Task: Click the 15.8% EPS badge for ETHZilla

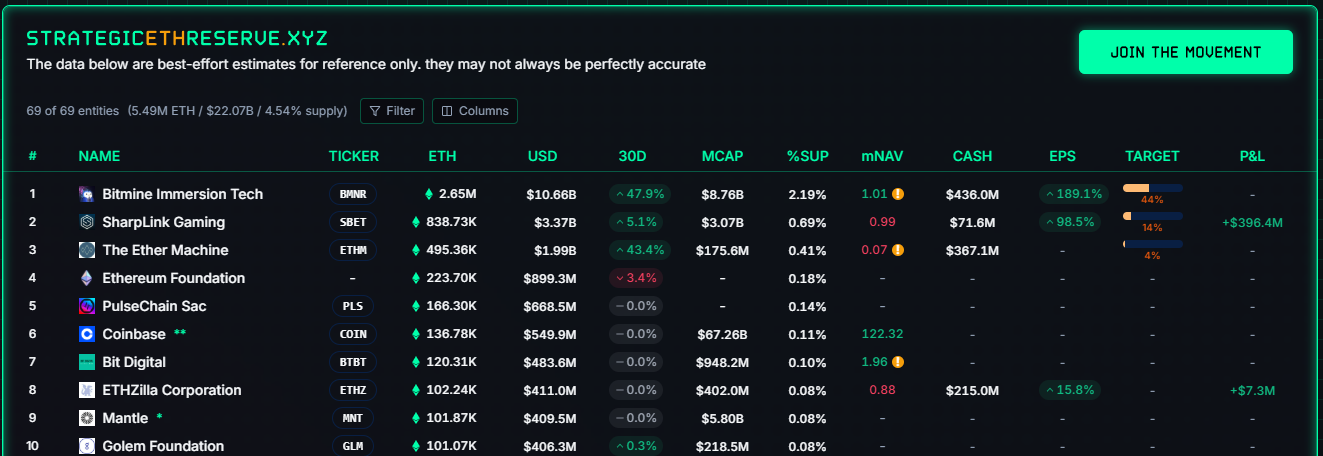Action: tap(1070, 390)
